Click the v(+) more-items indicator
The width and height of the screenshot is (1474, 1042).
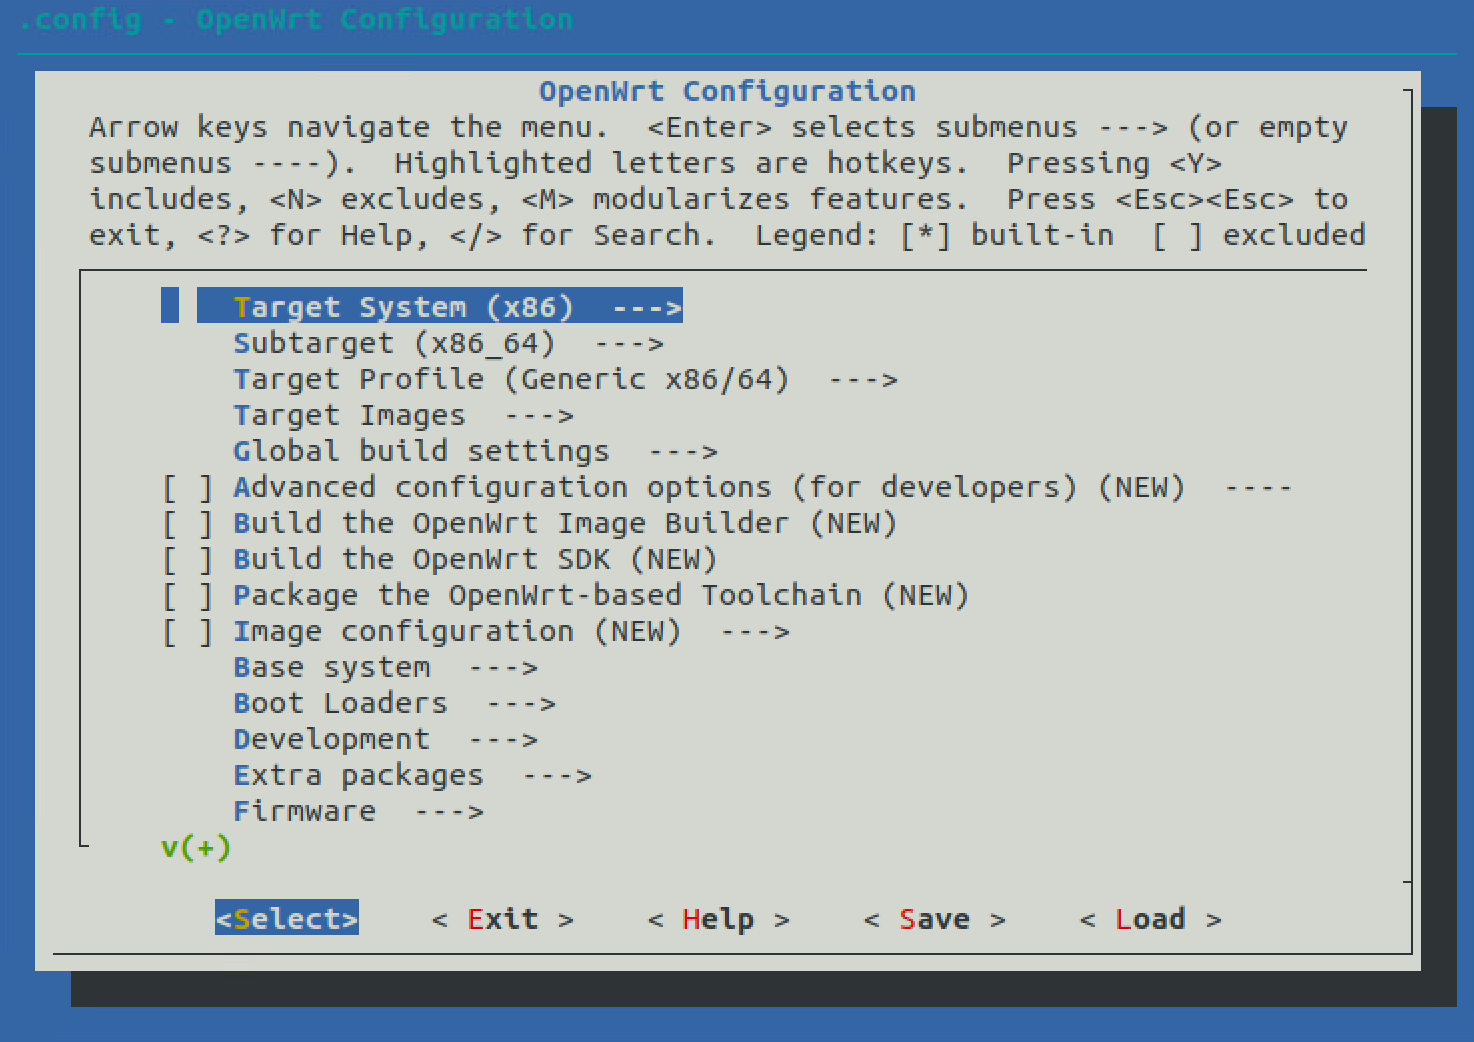click(x=196, y=848)
